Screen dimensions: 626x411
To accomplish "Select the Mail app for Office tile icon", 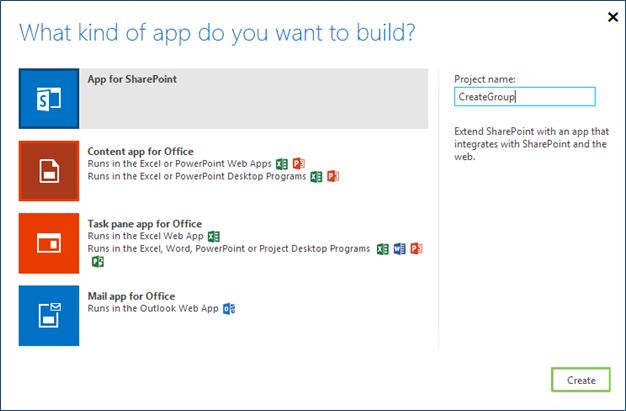I will 49,316.
